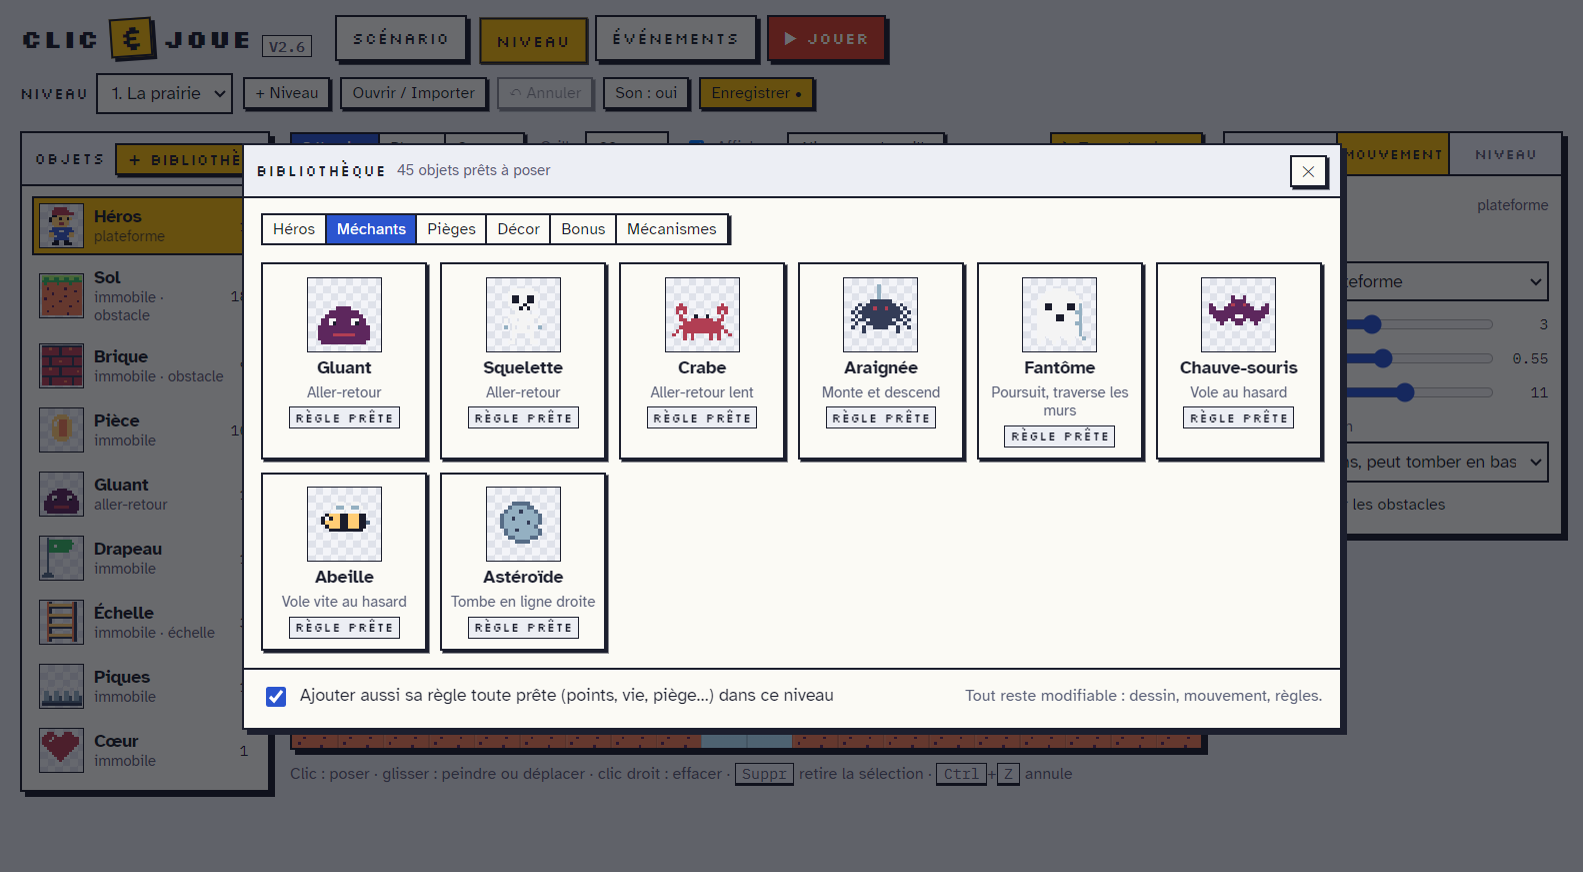Screen dimensions: 1583x872
Task: Switch to the Héros library tab
Action: pyautogui.click(x=294, y=229)
